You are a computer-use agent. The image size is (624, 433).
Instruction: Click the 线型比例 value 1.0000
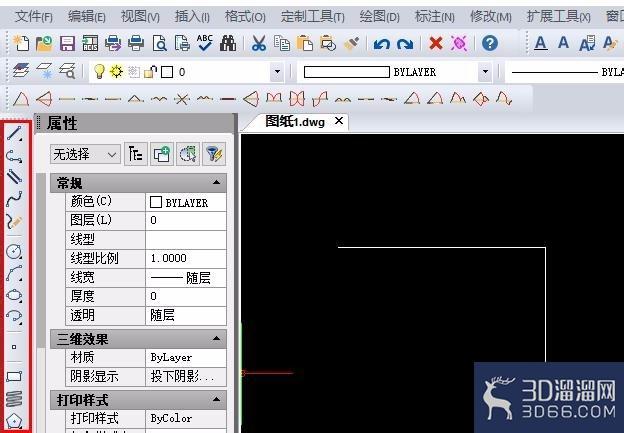pyautogui.click(x=186, y=258)
